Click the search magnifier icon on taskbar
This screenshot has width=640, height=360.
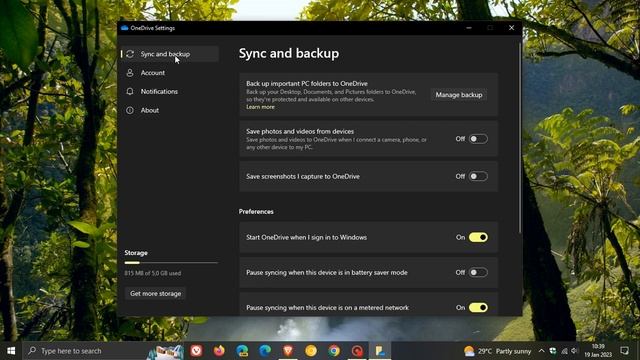point(32,351)
